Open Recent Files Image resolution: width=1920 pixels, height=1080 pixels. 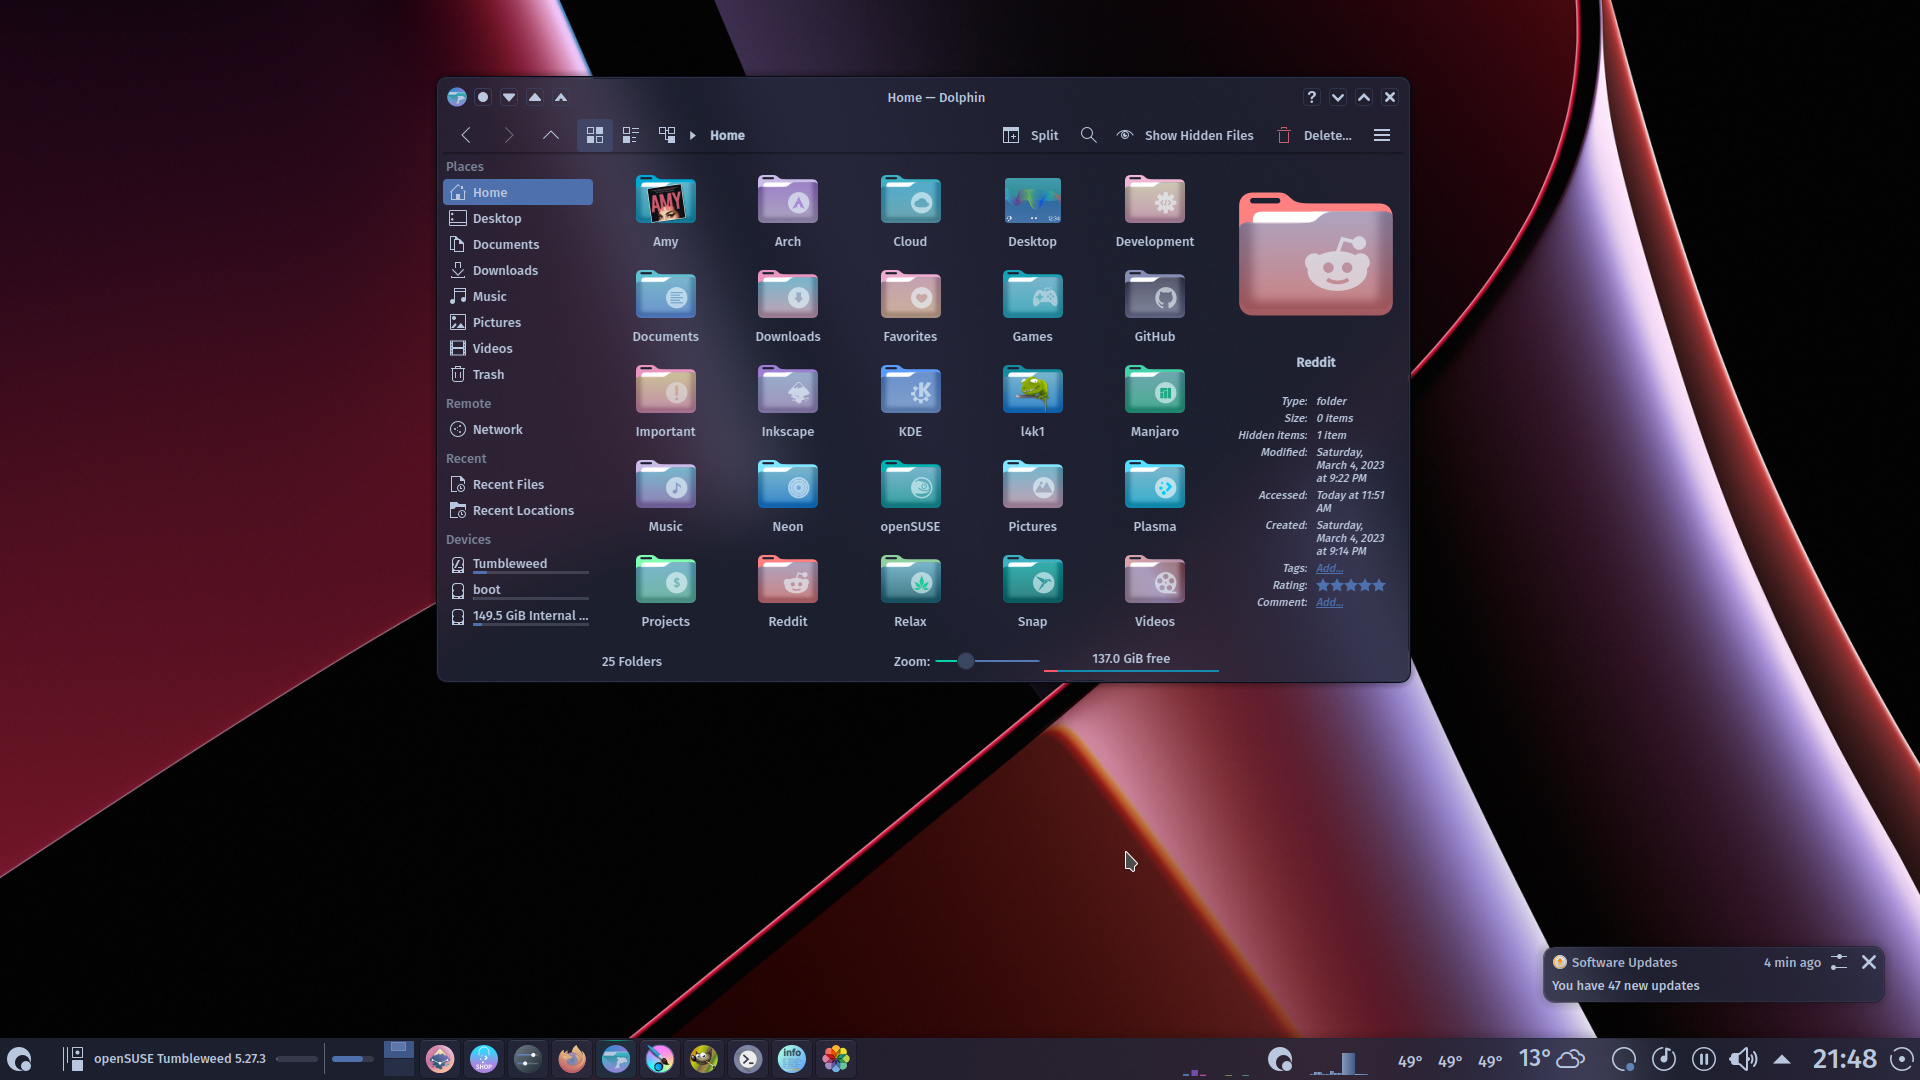pyautogui.click(x=518, y=484)
